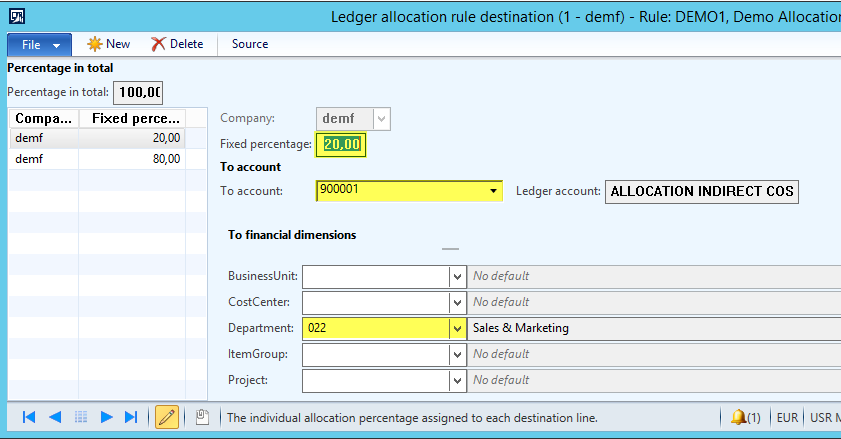Image resolution: width=841 pixels, height=439 pixels.
Task: Click the Fixed percentage input field
Action: click(341, 145)
